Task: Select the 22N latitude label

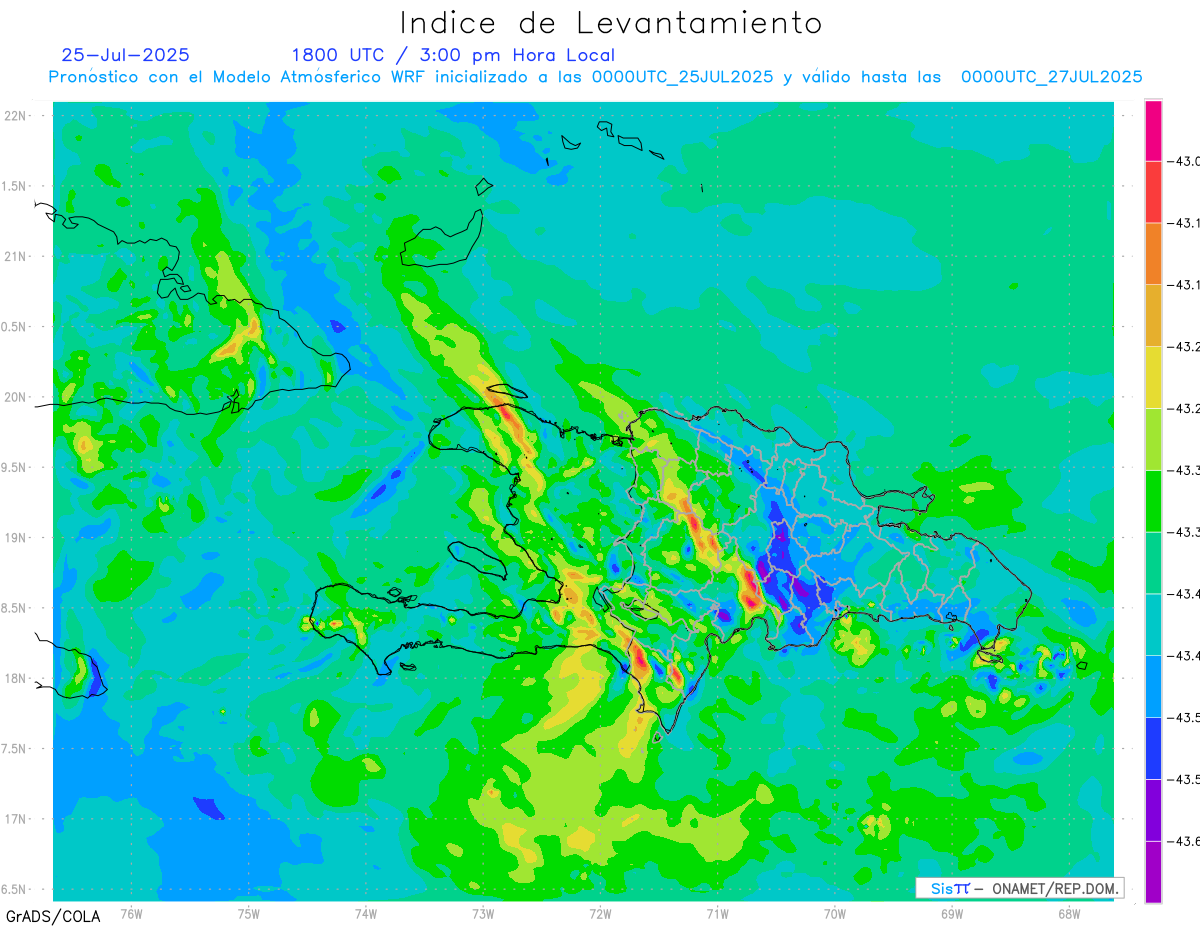Action: (x=17, y=116)
